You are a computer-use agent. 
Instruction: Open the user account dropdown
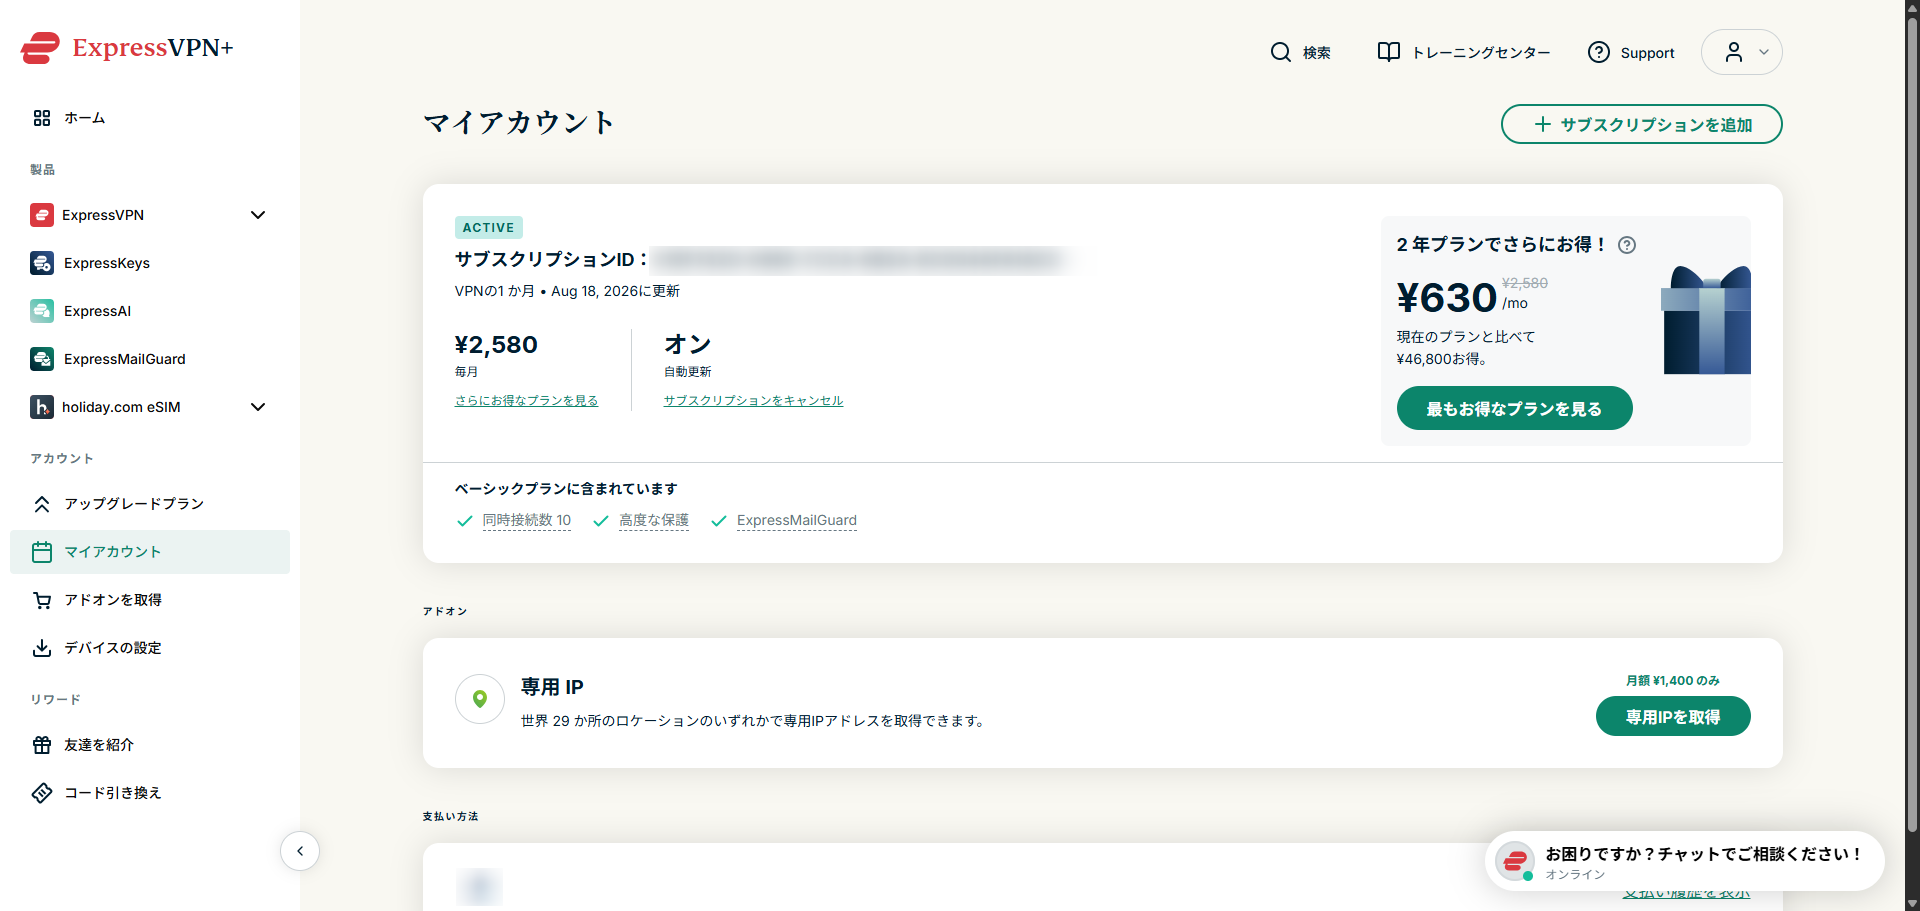[x=1742, y=52]
